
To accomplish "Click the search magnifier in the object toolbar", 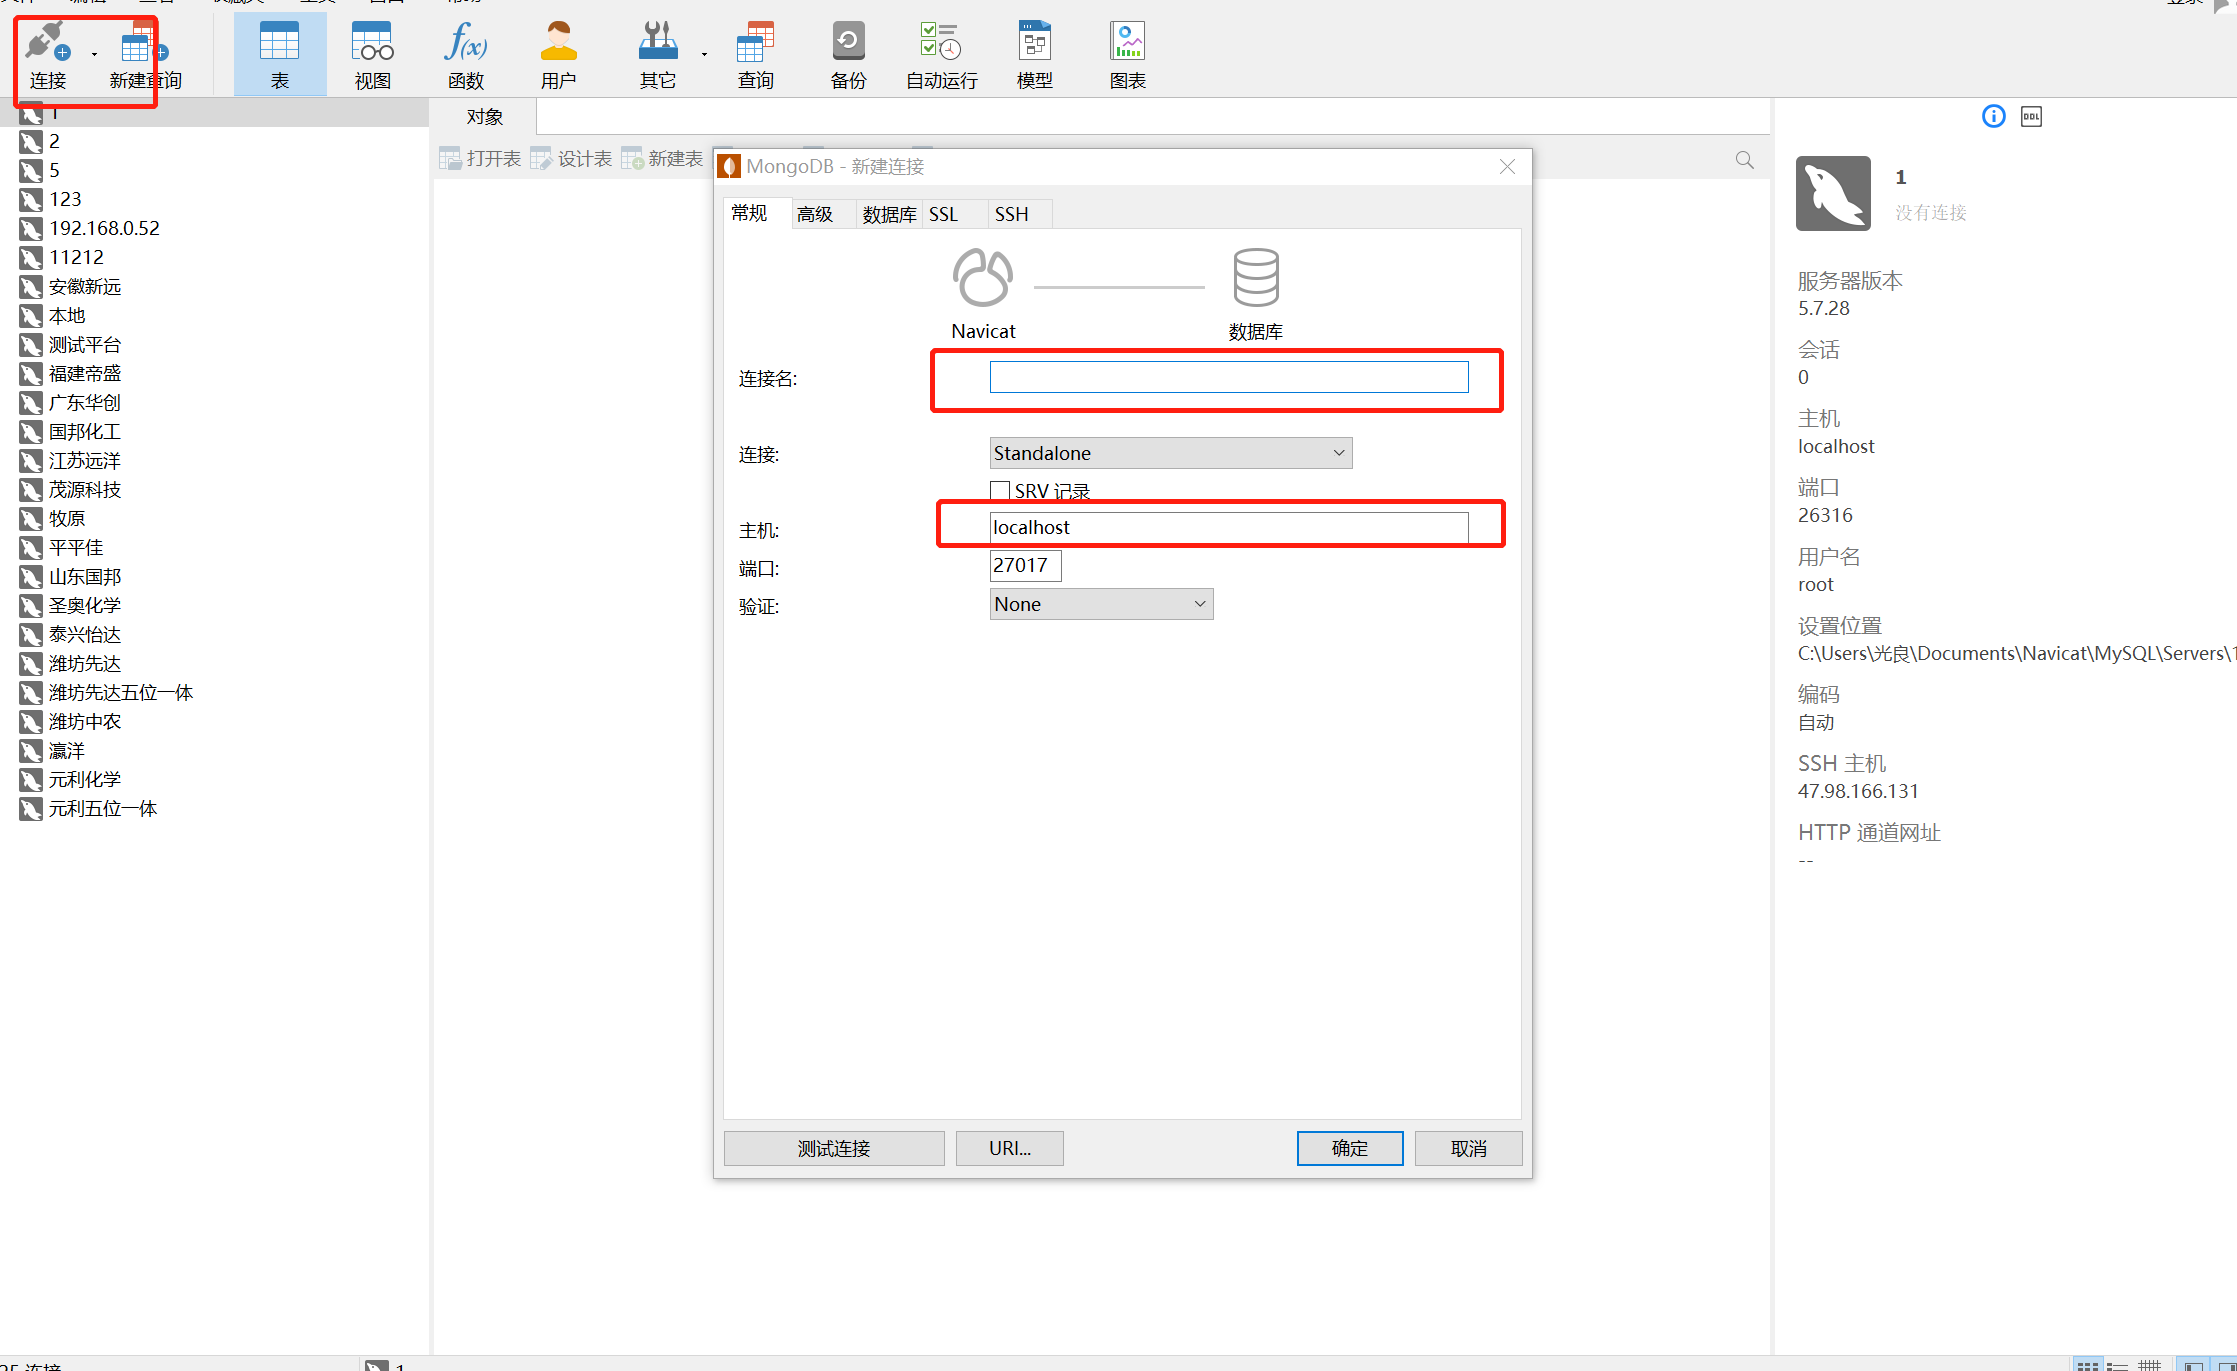I will point(1744,160).
